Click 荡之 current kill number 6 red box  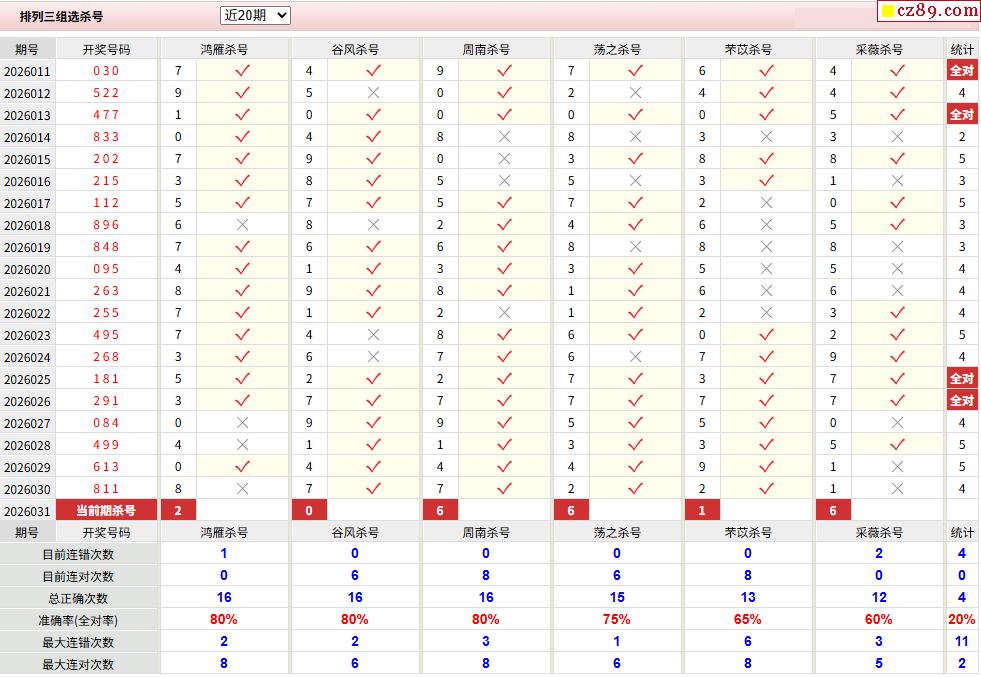coord(571,511)
